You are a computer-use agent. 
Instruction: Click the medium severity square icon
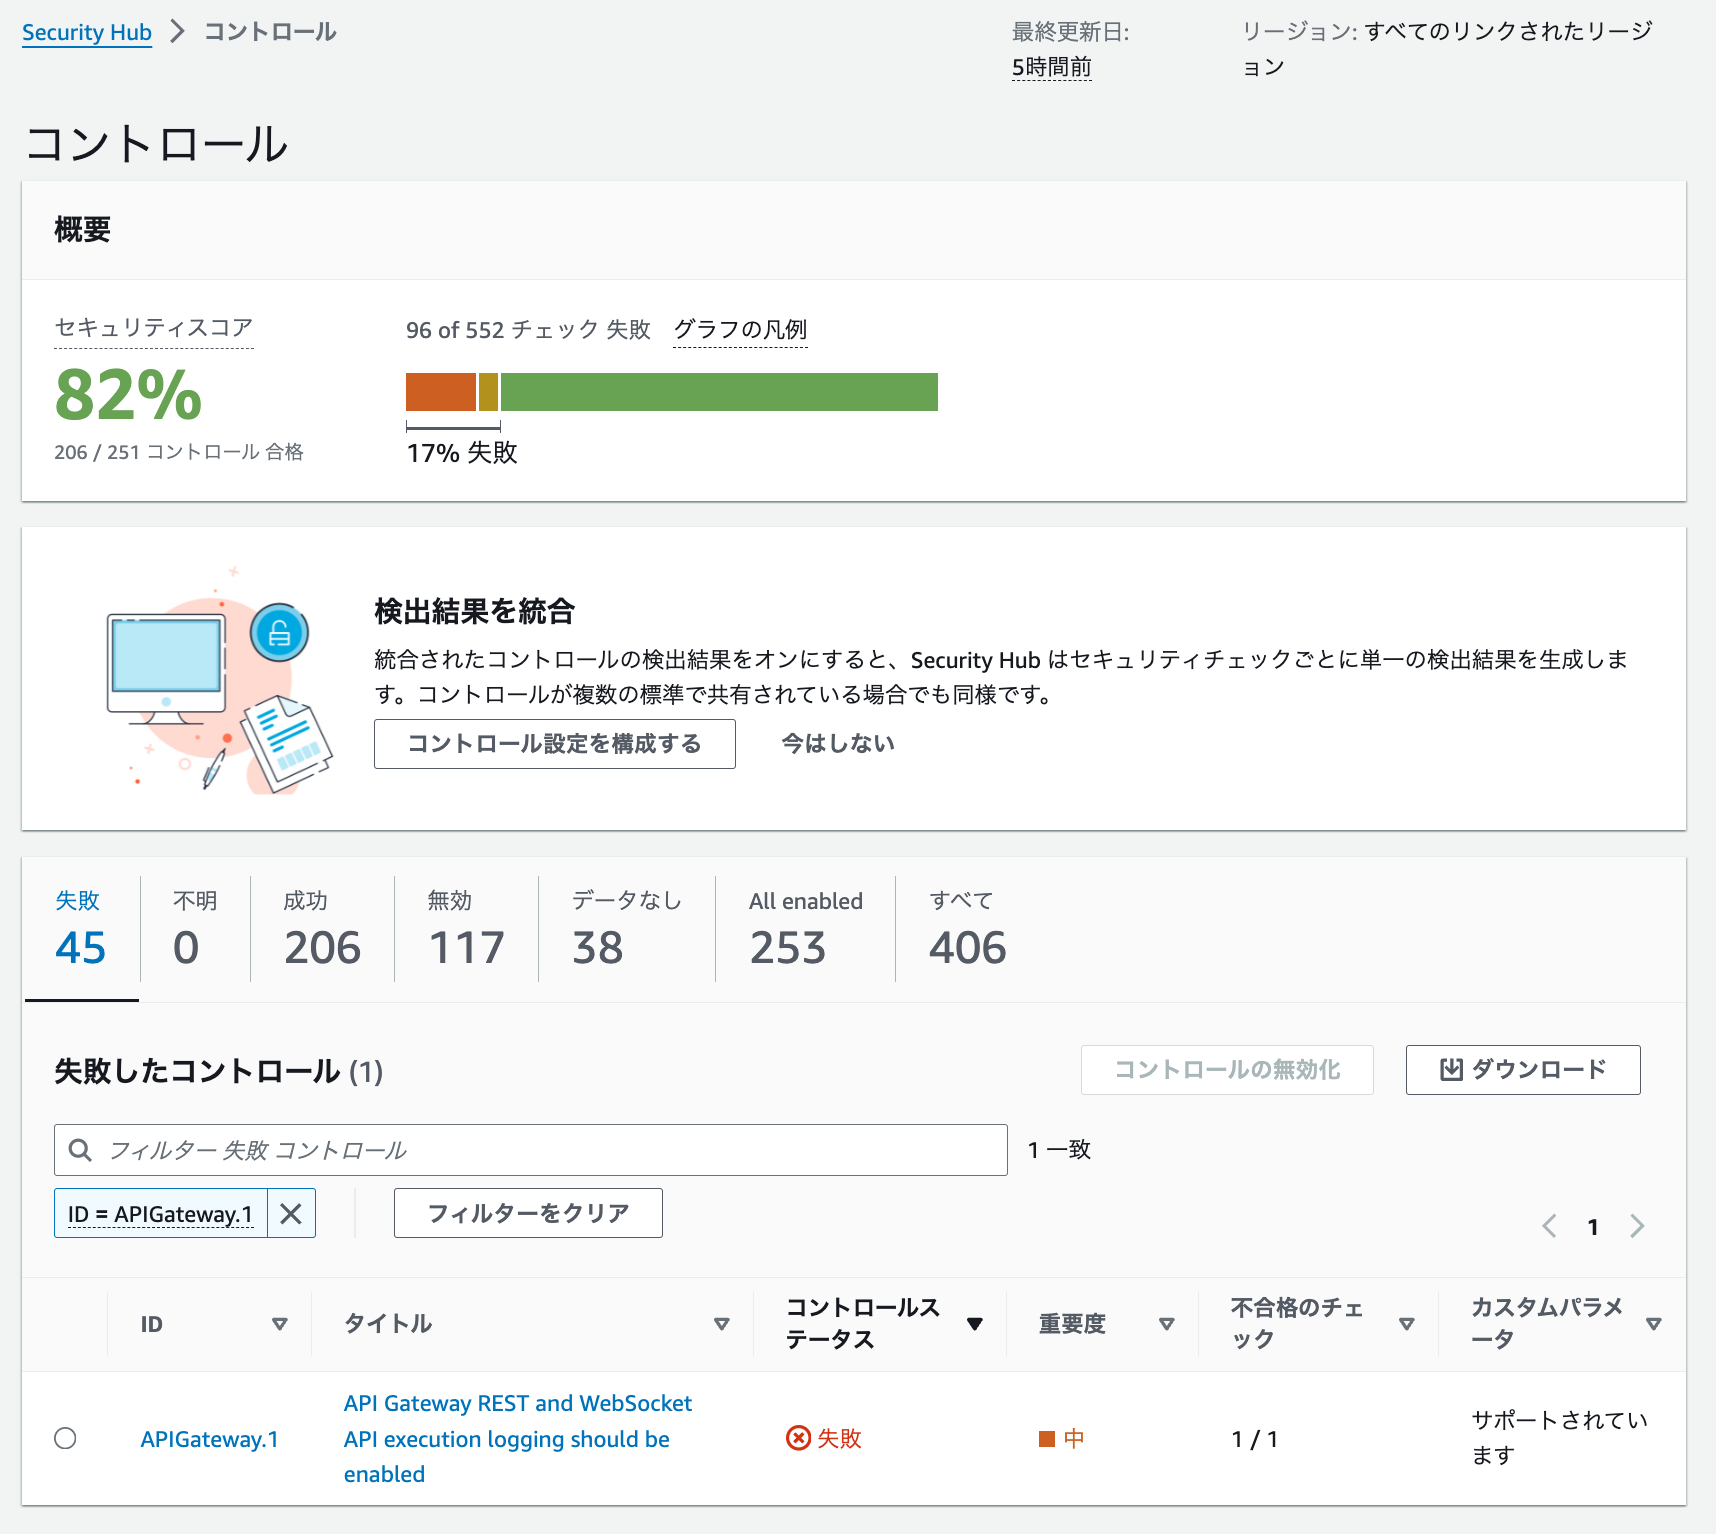point(1047,1439)
